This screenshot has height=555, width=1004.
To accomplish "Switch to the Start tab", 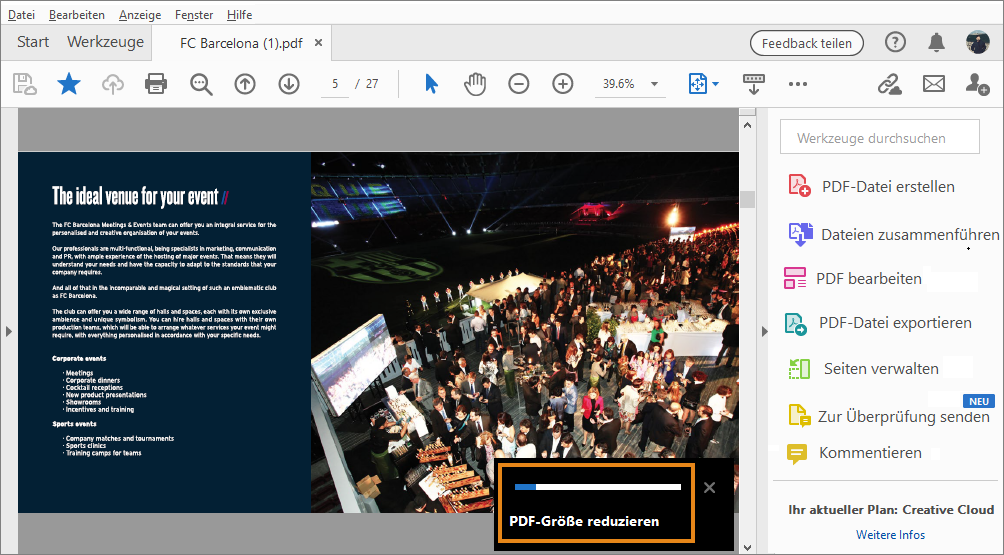I will (33, 42).
